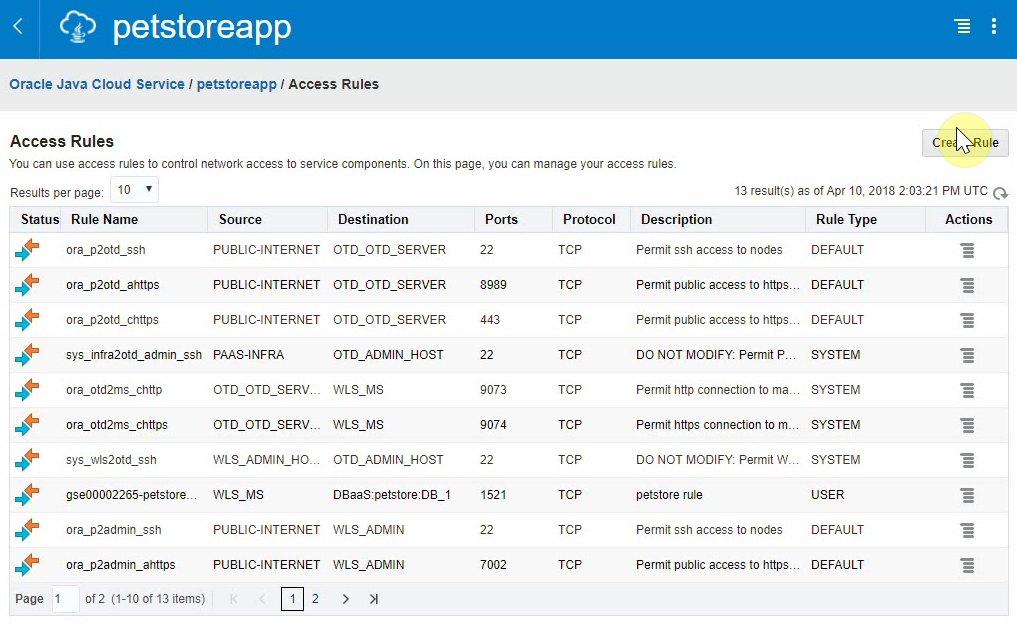The width and height of the screenshot is (1017, 626).
Task: Select rule name sys_infra2otd_admin_ssh
Action: coord(134,355)
